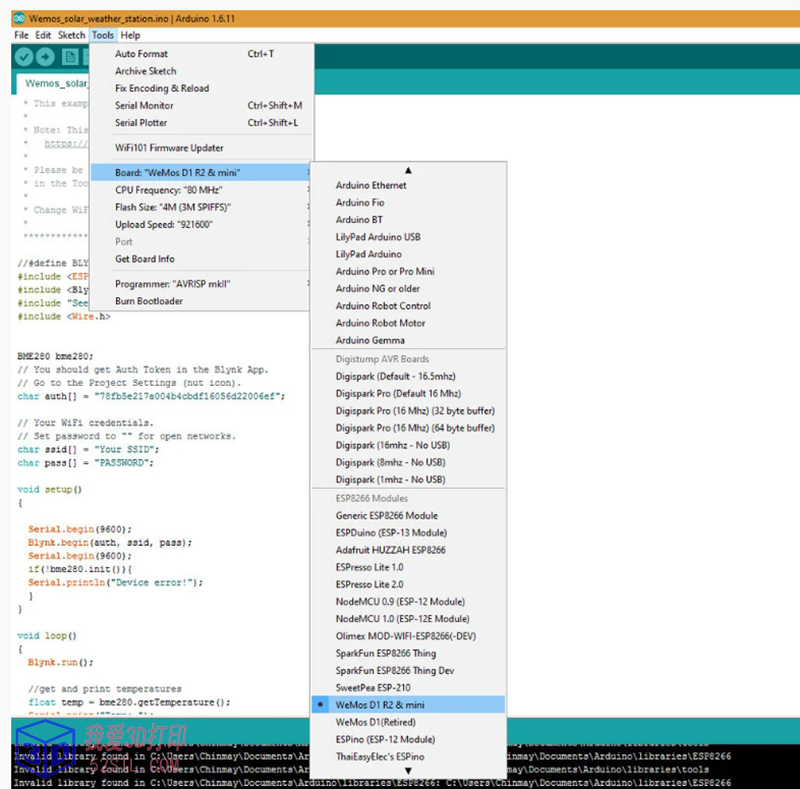Select ESPresso Lite 1.0 board
800x789 pixels.
click(x=408, y=567)
